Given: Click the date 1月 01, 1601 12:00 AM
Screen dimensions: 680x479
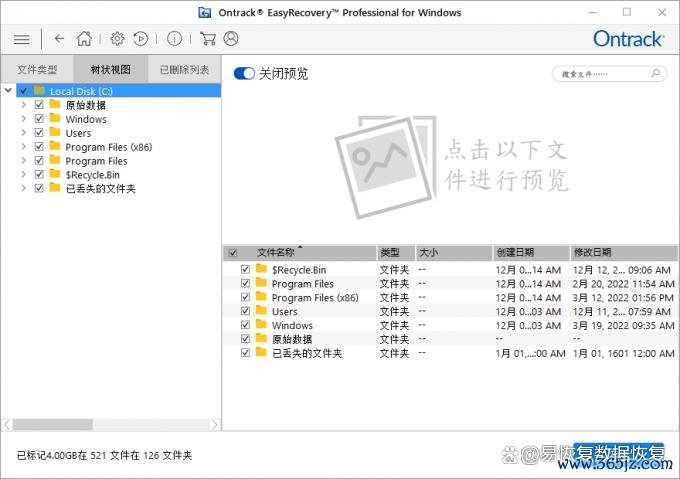Looking at the screenshot, I should coord(624,353).
